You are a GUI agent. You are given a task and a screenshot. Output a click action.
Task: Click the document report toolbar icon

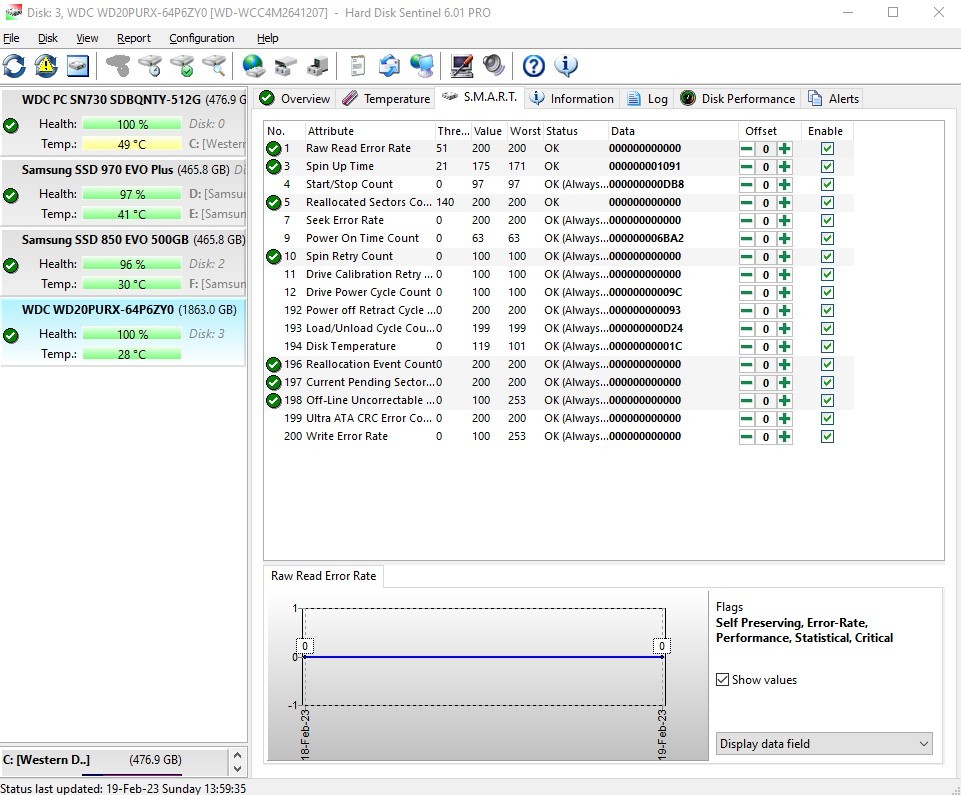pos(357,66)
